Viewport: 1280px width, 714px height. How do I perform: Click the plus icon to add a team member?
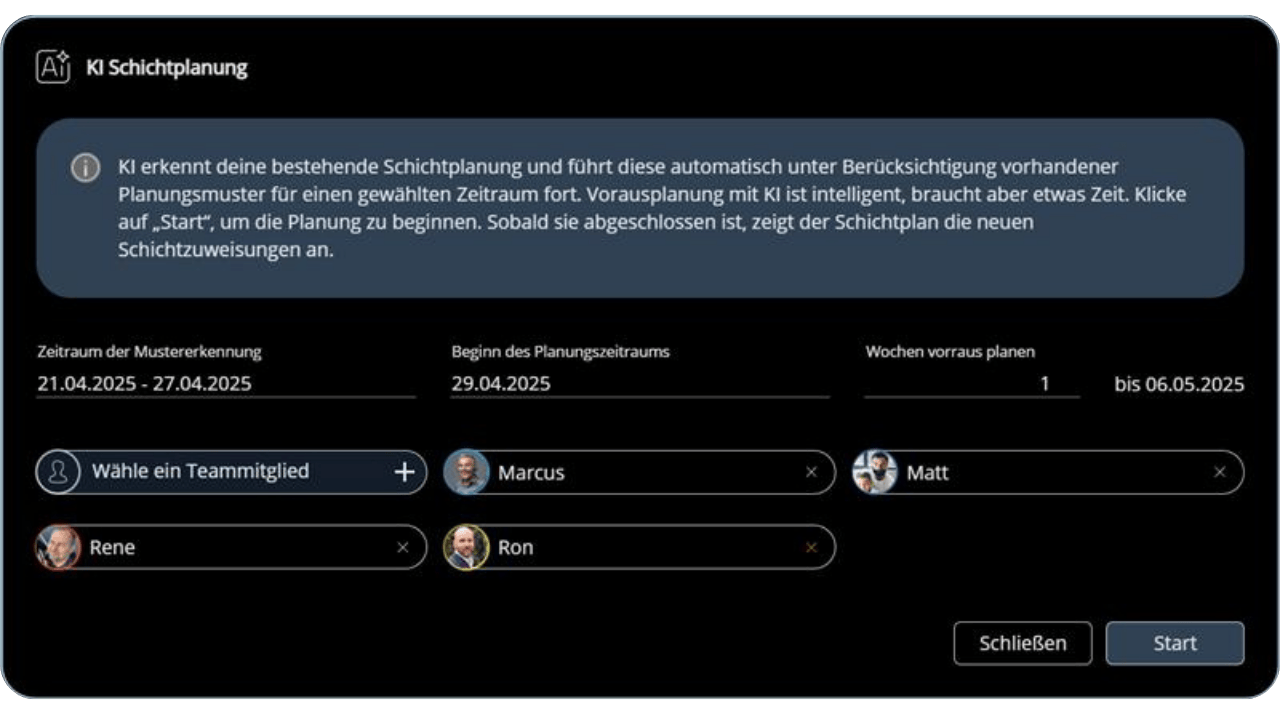pyautogui.click(x=404, y=472)
